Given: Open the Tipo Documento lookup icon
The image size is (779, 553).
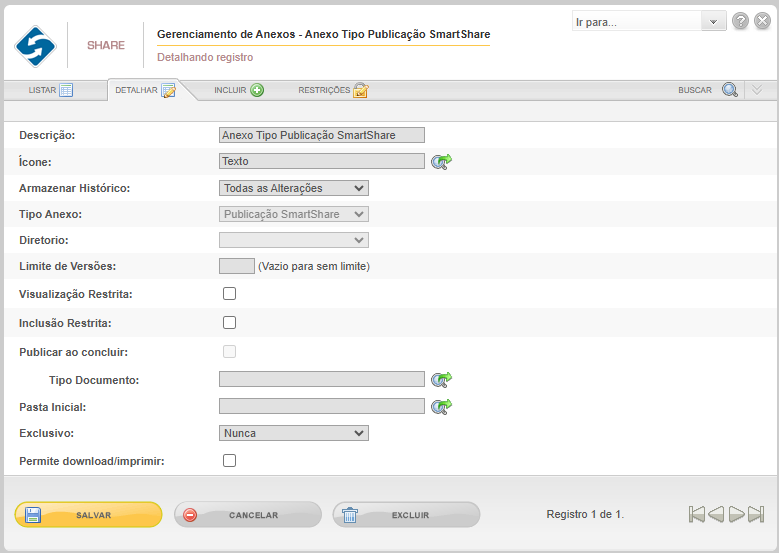Looking at the screenshot, I should tap(441, 380).
